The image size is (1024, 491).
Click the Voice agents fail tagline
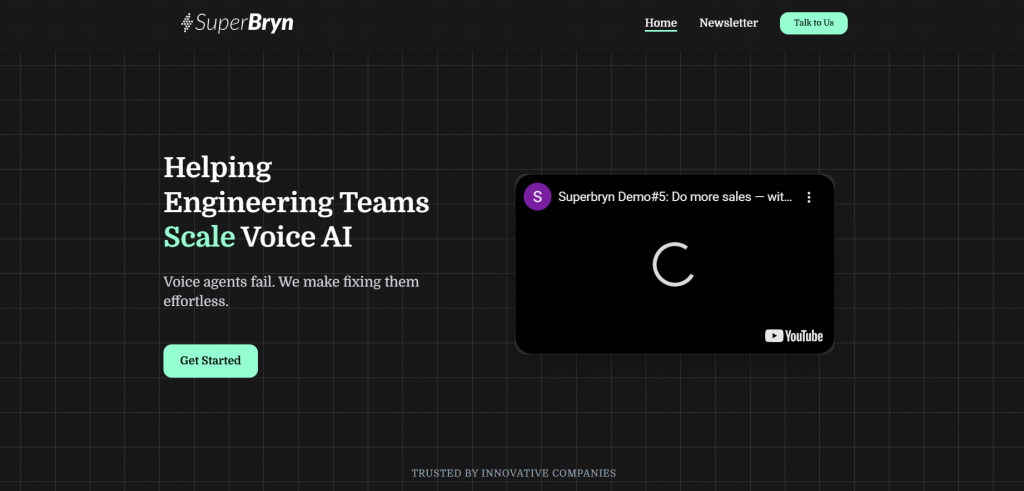(290, 282)
